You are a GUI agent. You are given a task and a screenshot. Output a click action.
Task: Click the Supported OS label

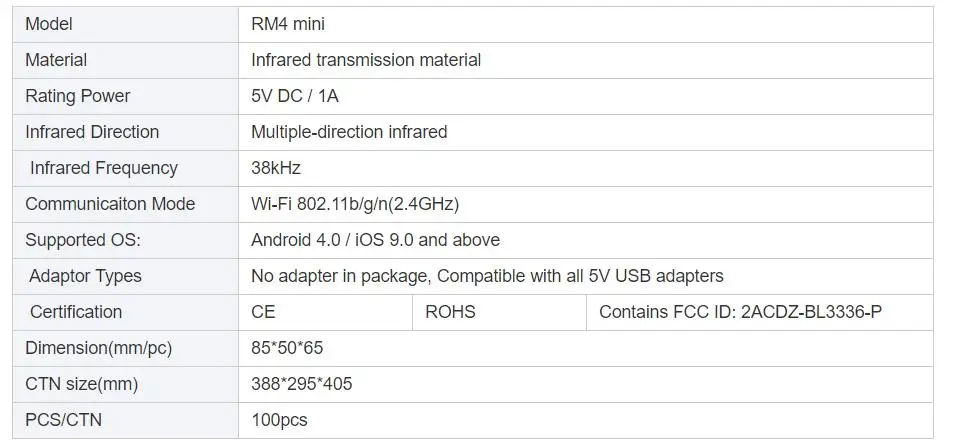click(83, 240)
